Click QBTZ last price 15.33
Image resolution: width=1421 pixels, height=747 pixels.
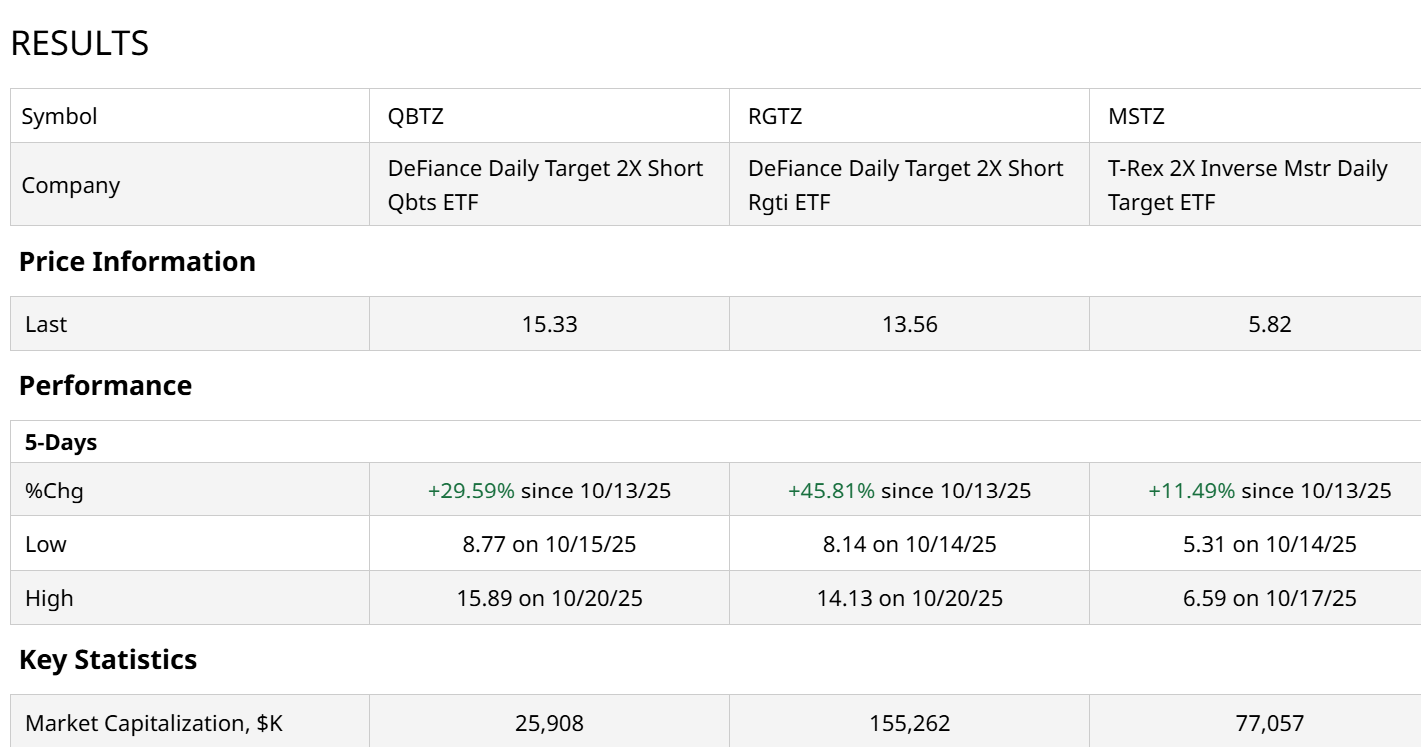pos(550,324)
